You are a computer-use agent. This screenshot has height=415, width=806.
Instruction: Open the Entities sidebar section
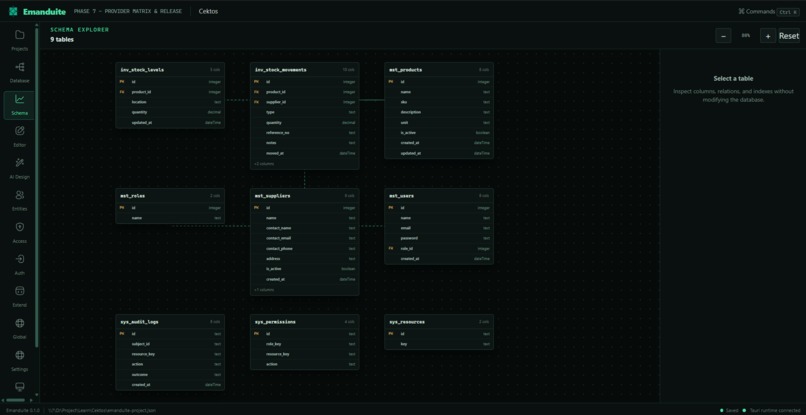[x=20, y=201]
